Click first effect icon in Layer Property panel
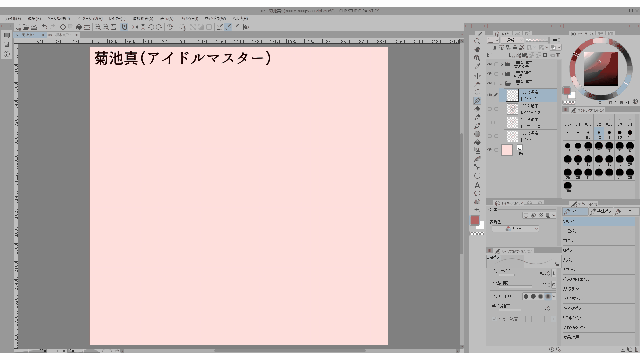Image resolution: width=640 pixels, height=360 pixels. click(527, 215)
